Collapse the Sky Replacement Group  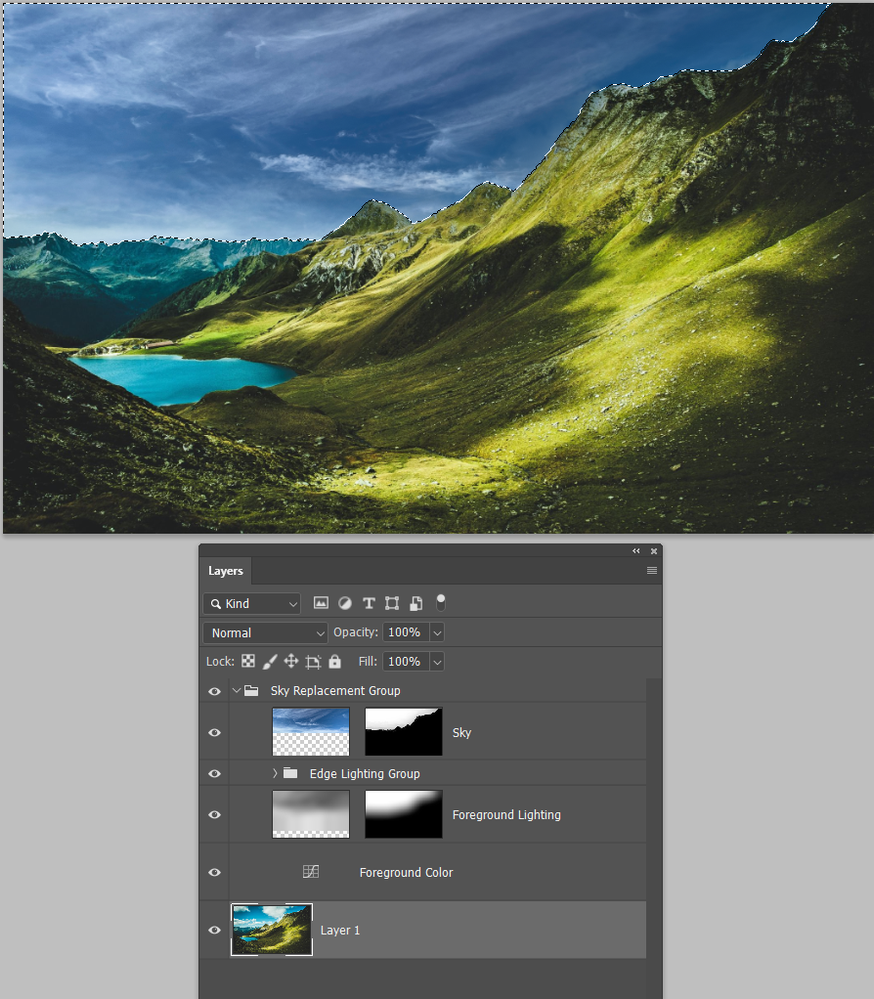click(x=236, y=691)
